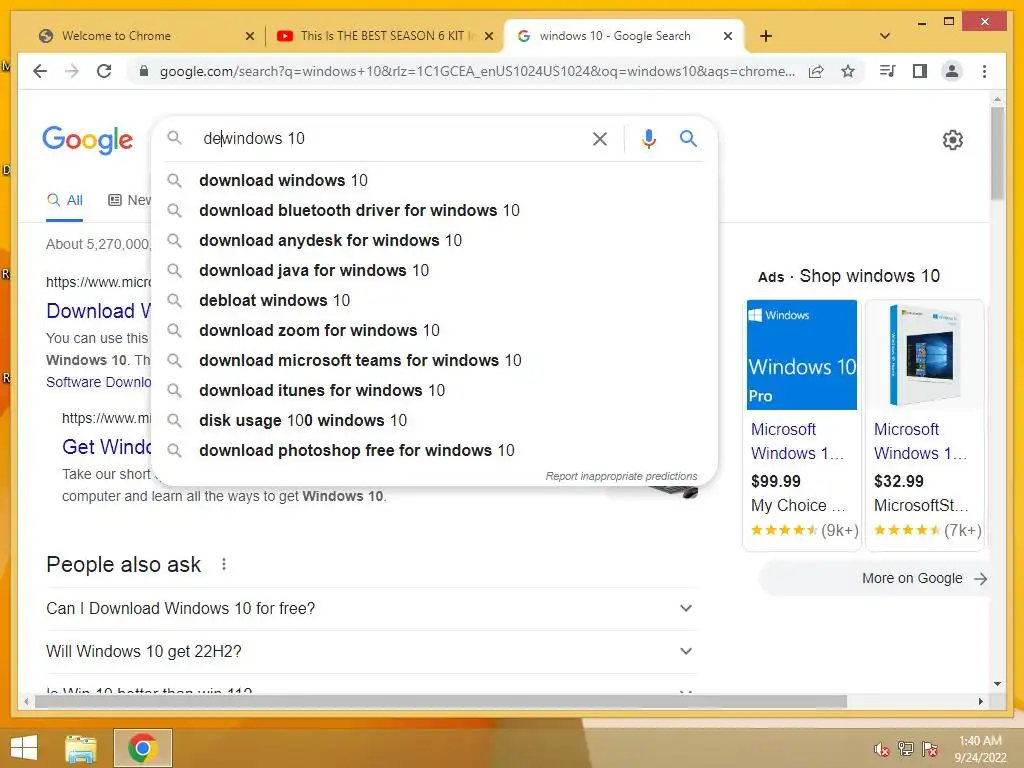Open the media controls icon in toolbar
The width and height of the screenshot is (1024, 768).
point(888,71)
